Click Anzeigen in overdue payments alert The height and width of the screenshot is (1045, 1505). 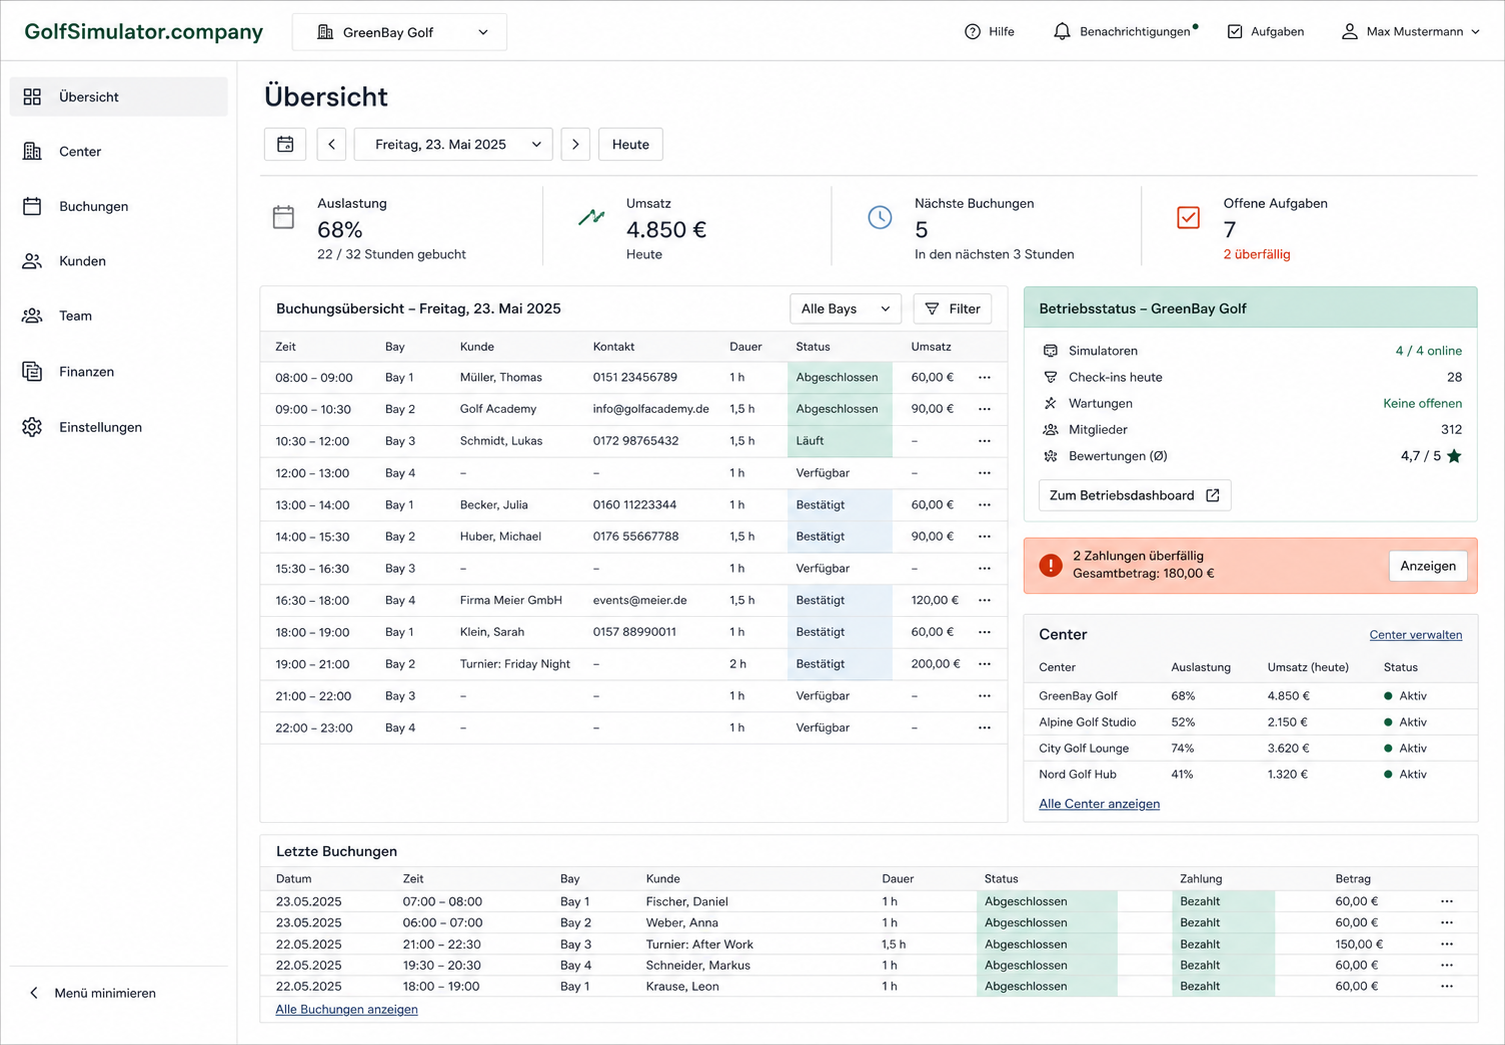(1428, 566)
